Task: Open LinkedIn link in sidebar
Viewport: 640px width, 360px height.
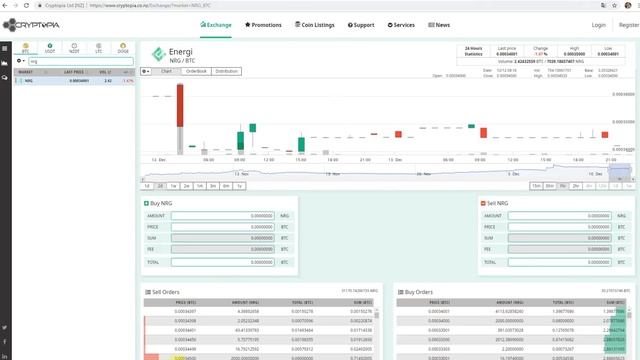Action: [4, 356]
